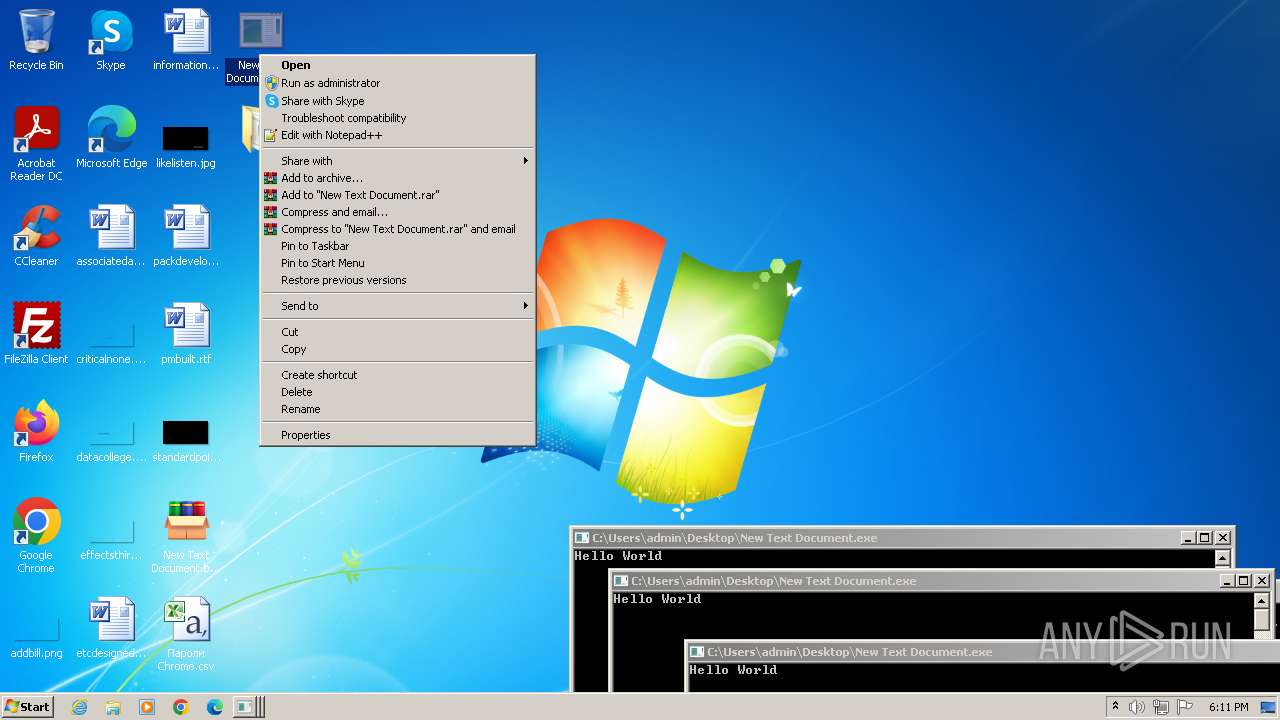Choose Add to "New Text Document.rar"
1280x720 pixels.
coord(398,195)
